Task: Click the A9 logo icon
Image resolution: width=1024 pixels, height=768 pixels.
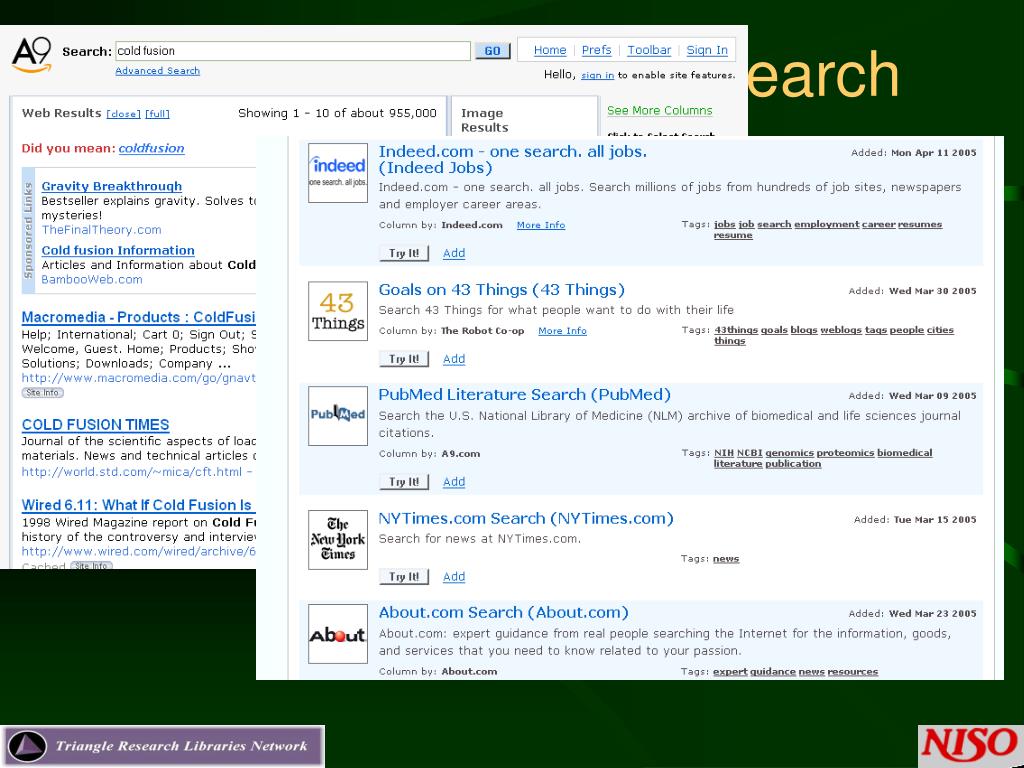Action: (x=31, y=55)
